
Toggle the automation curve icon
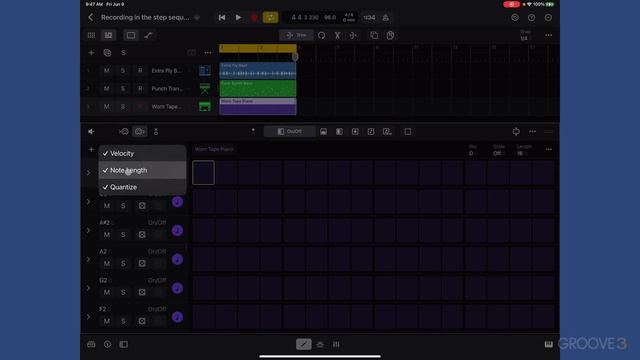point(148,36)
